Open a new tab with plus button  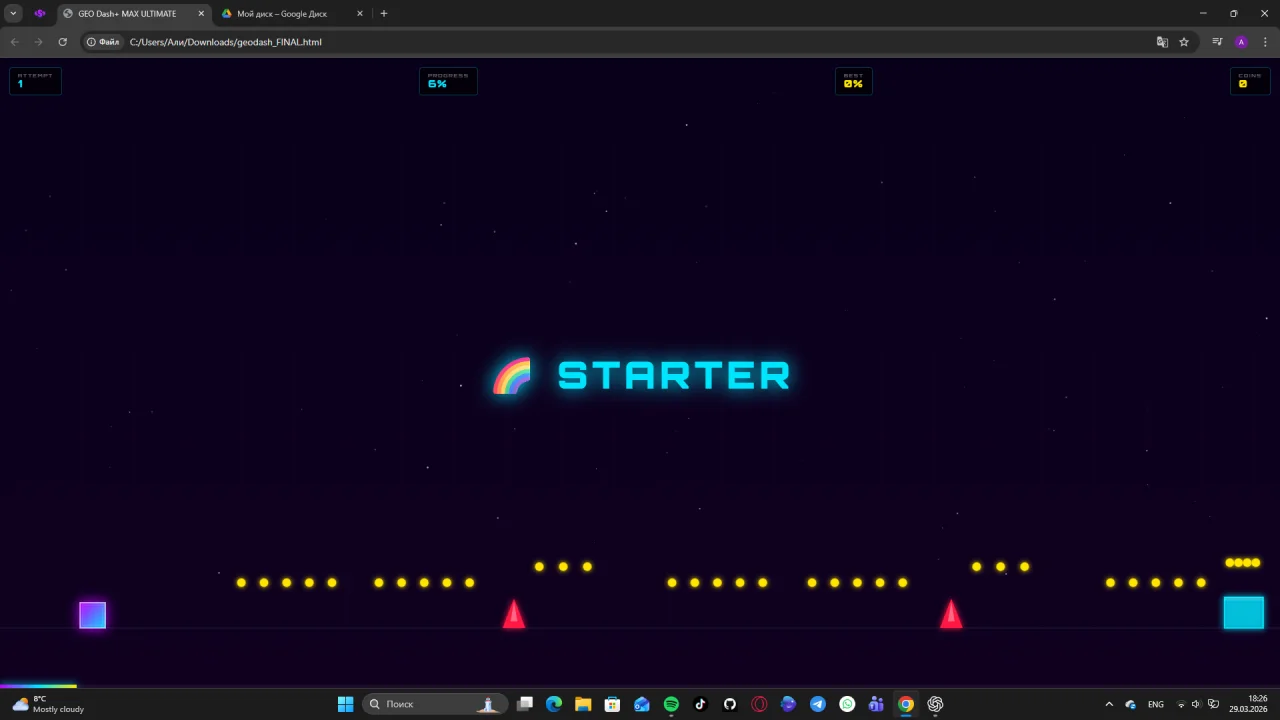tap(384, 14)
